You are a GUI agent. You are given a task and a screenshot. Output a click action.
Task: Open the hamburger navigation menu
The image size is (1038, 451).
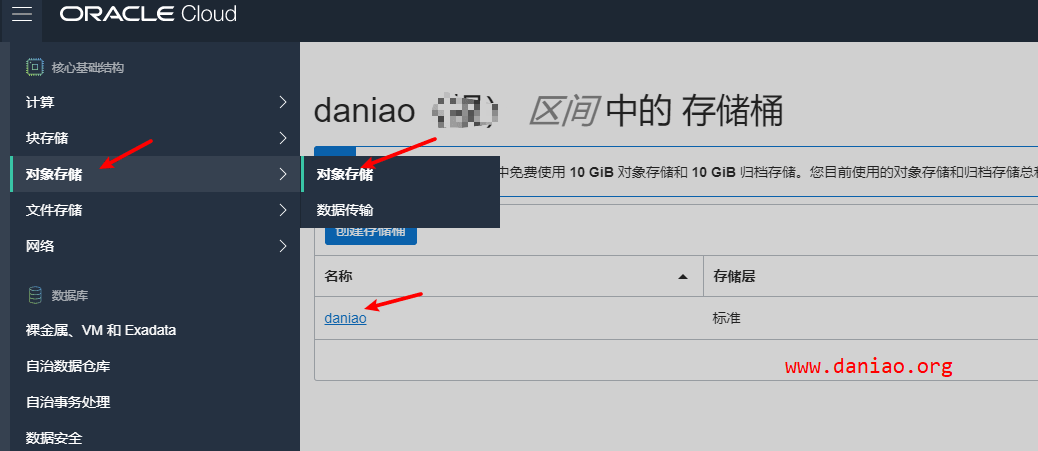(22, 15)
